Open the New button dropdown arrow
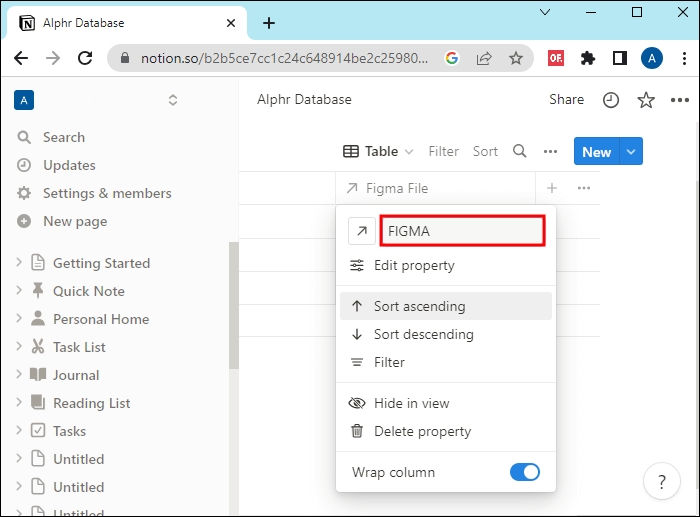This screenshot has width=700, height=517. pos(630,152)
